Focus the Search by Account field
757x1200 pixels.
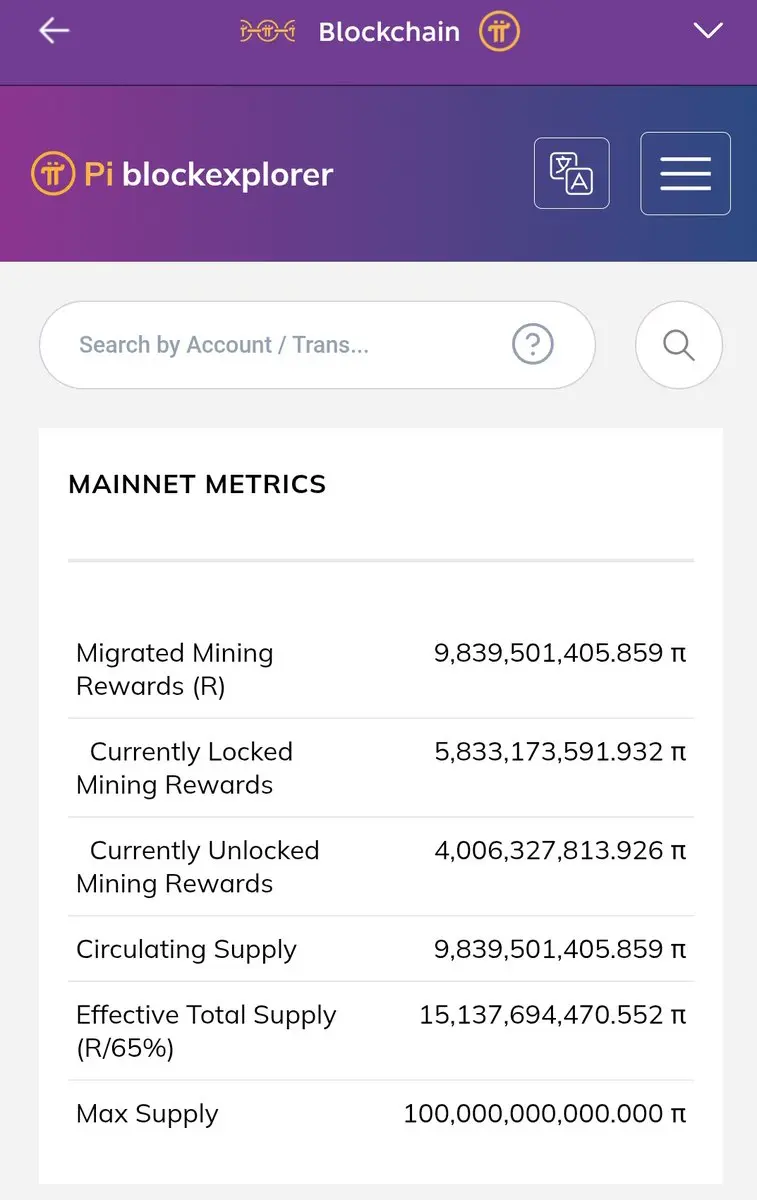tap(280, 345)
